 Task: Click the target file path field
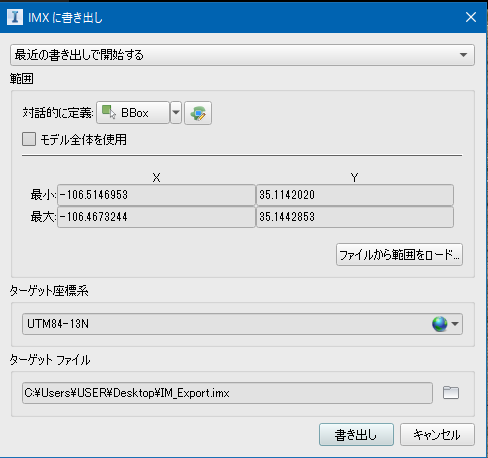point(227,393)
